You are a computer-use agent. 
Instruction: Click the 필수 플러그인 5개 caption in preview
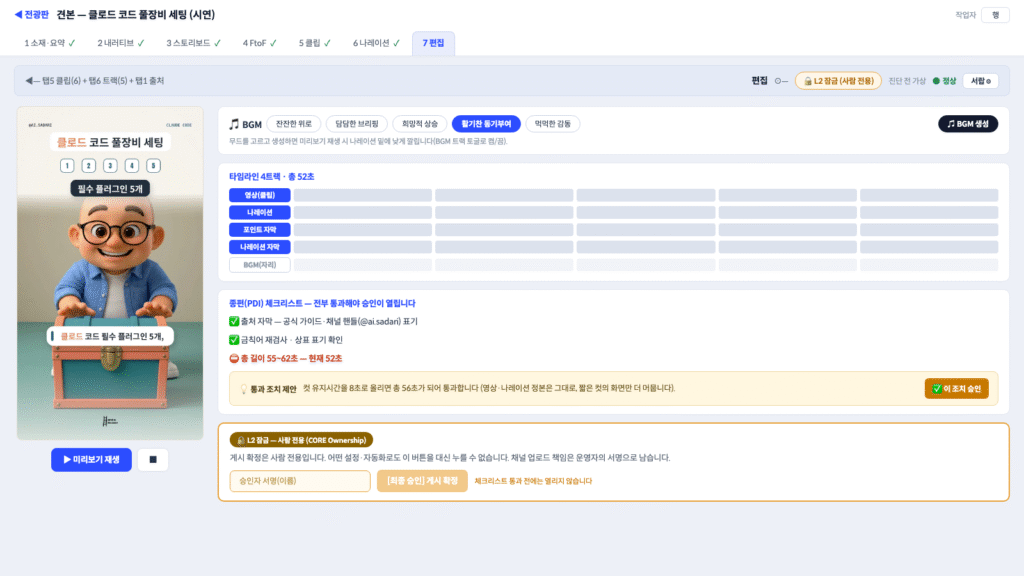click(x=110, y=189)
